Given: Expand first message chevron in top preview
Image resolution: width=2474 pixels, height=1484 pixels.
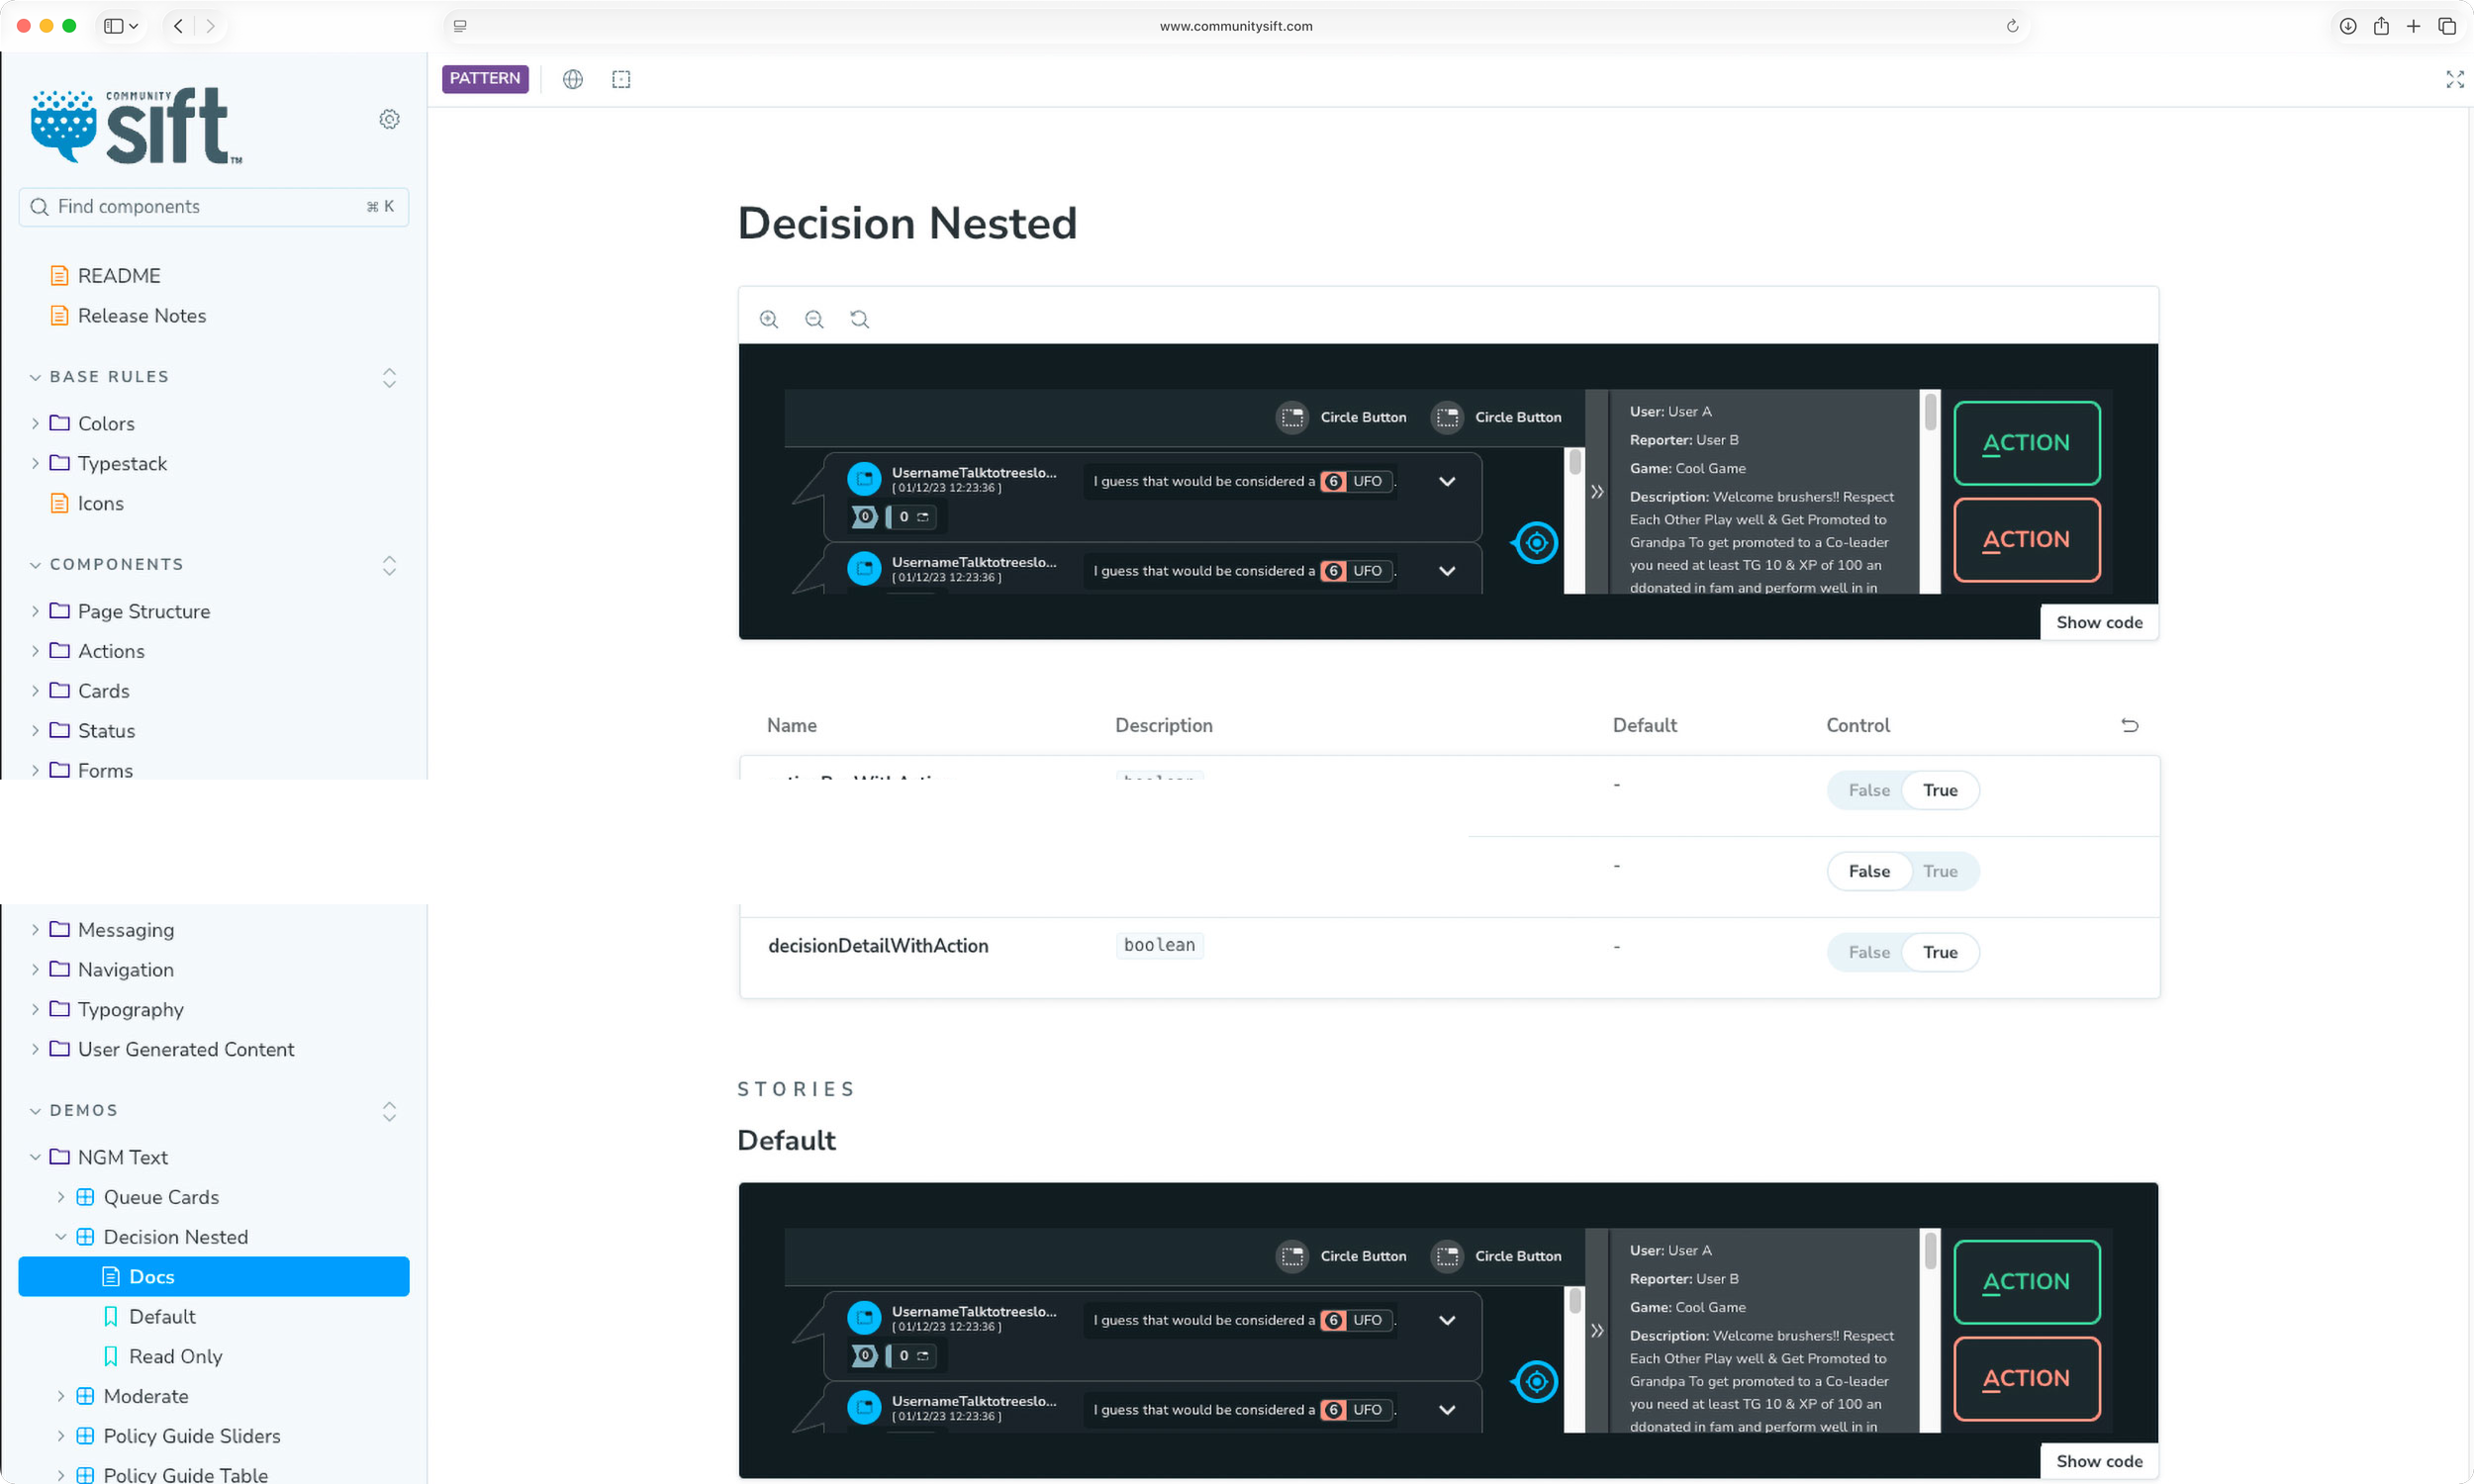Looking at the screenshot, I should (1446, 481).
